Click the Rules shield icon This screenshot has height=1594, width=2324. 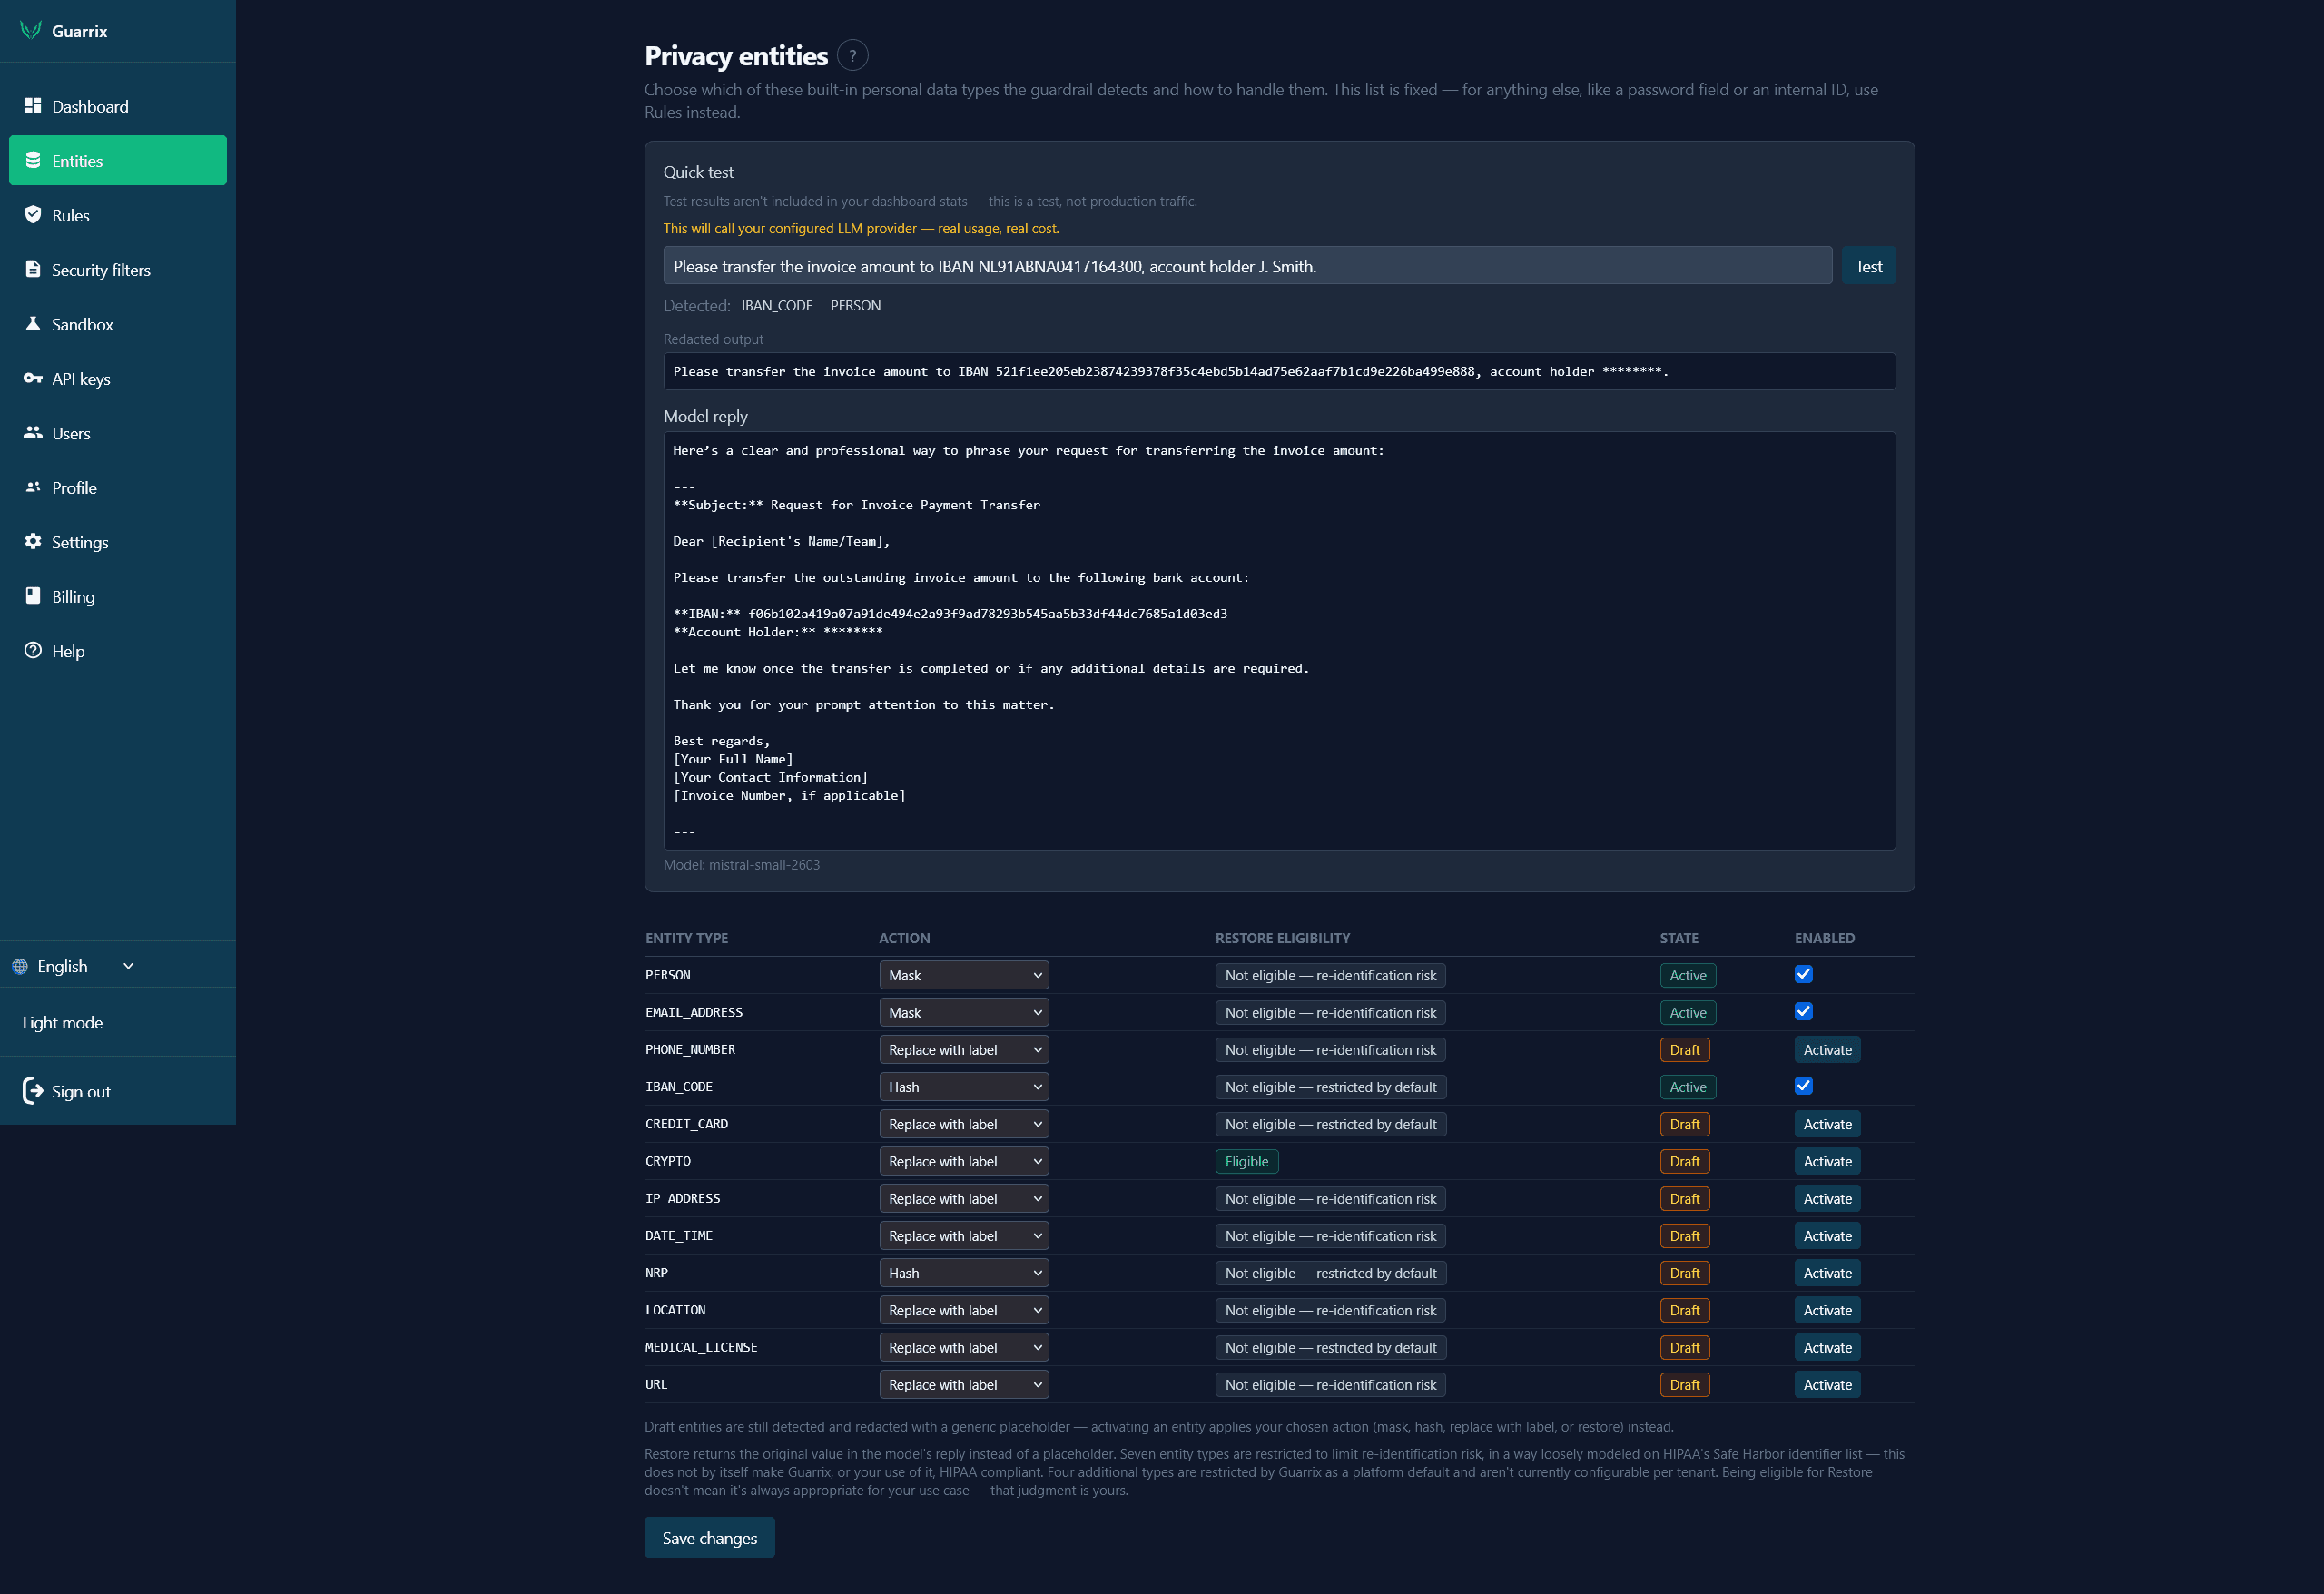[33, 215]
